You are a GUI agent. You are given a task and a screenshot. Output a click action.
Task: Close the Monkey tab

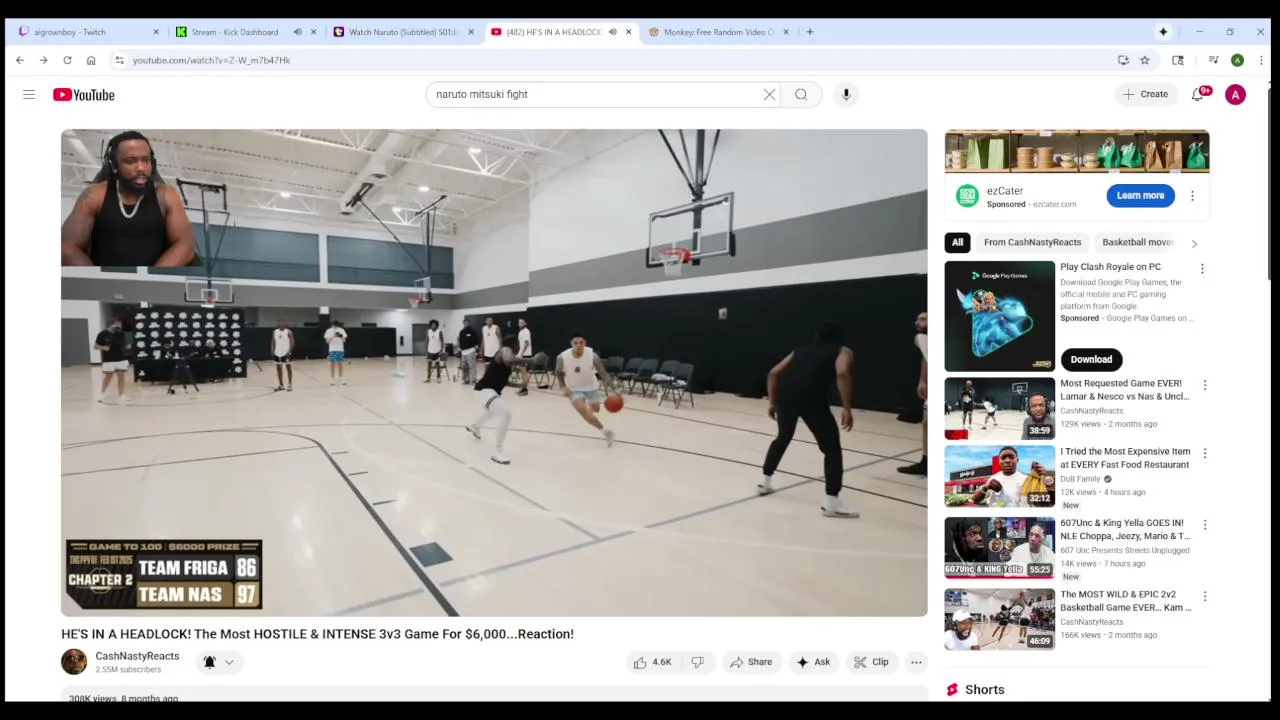point(786,32)
